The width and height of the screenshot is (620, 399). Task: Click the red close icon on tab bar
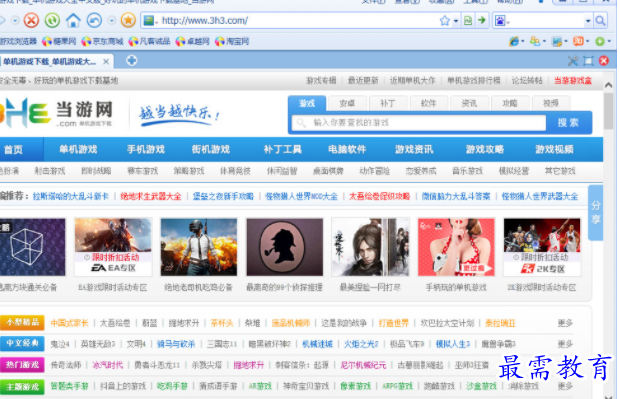[x=604, y=61]
